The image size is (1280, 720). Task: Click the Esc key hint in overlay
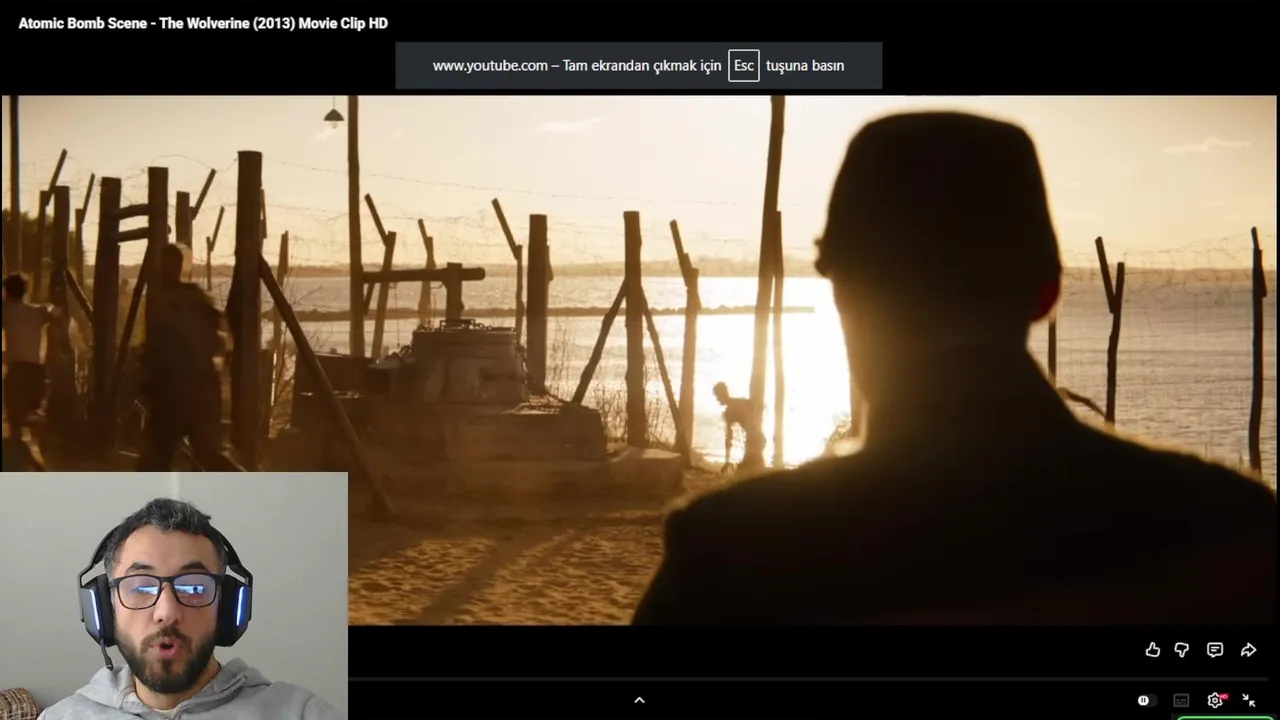pos(743,65)
